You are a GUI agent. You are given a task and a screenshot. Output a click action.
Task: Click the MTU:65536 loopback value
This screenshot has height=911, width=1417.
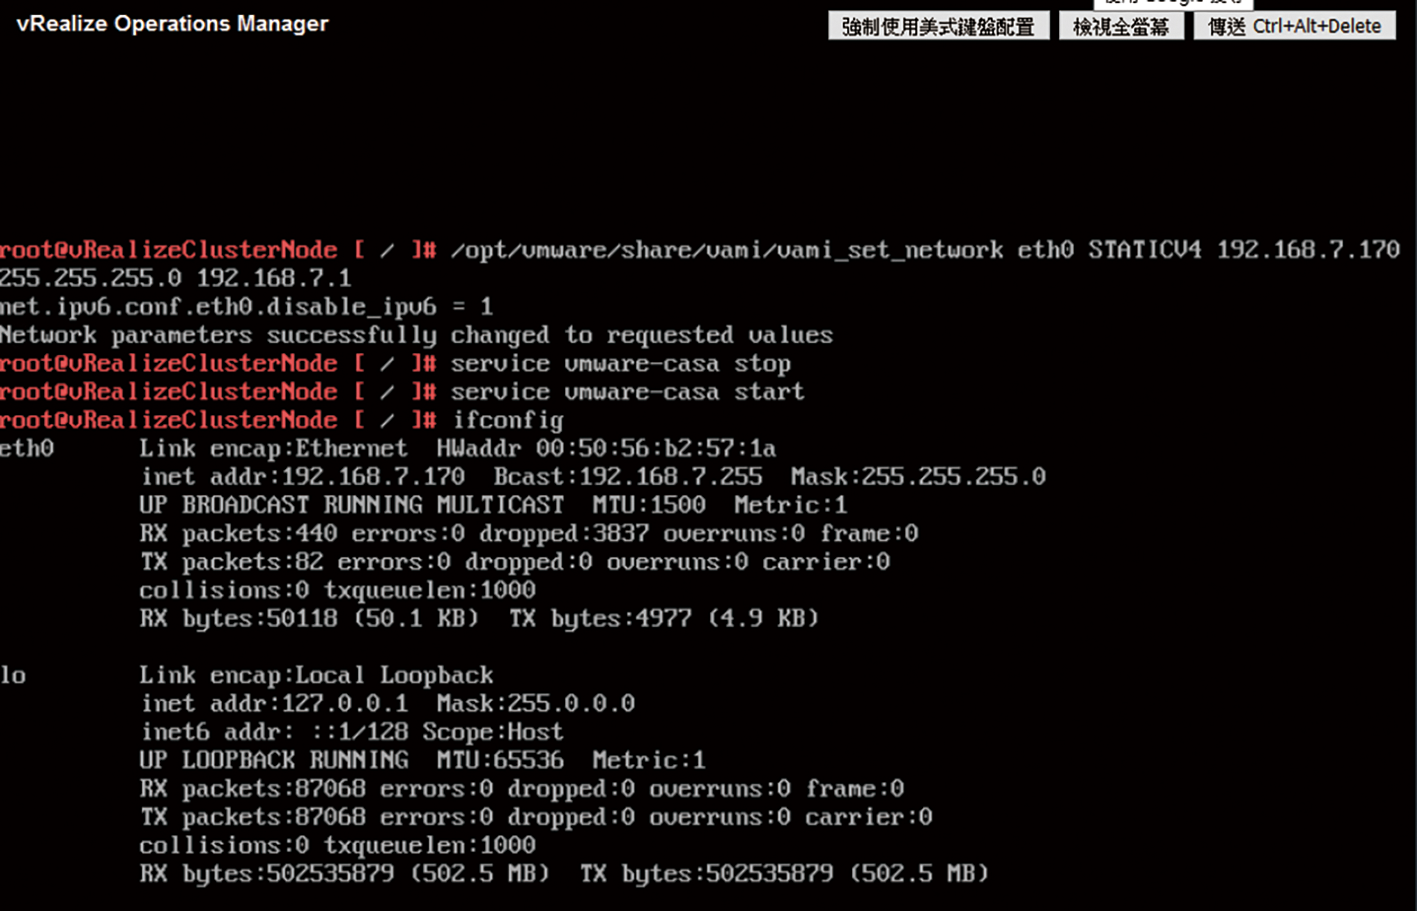click(x=500, y=760)
